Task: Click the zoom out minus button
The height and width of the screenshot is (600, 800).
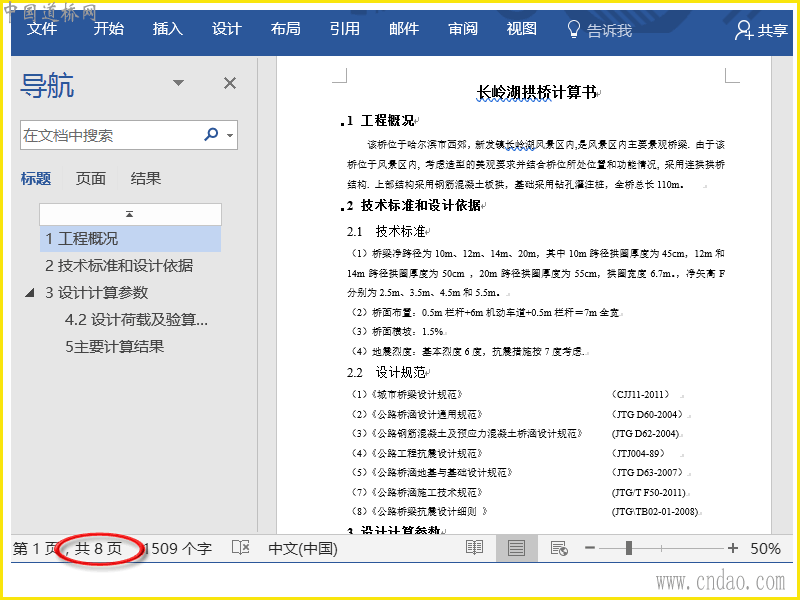Action: (590, 548)
